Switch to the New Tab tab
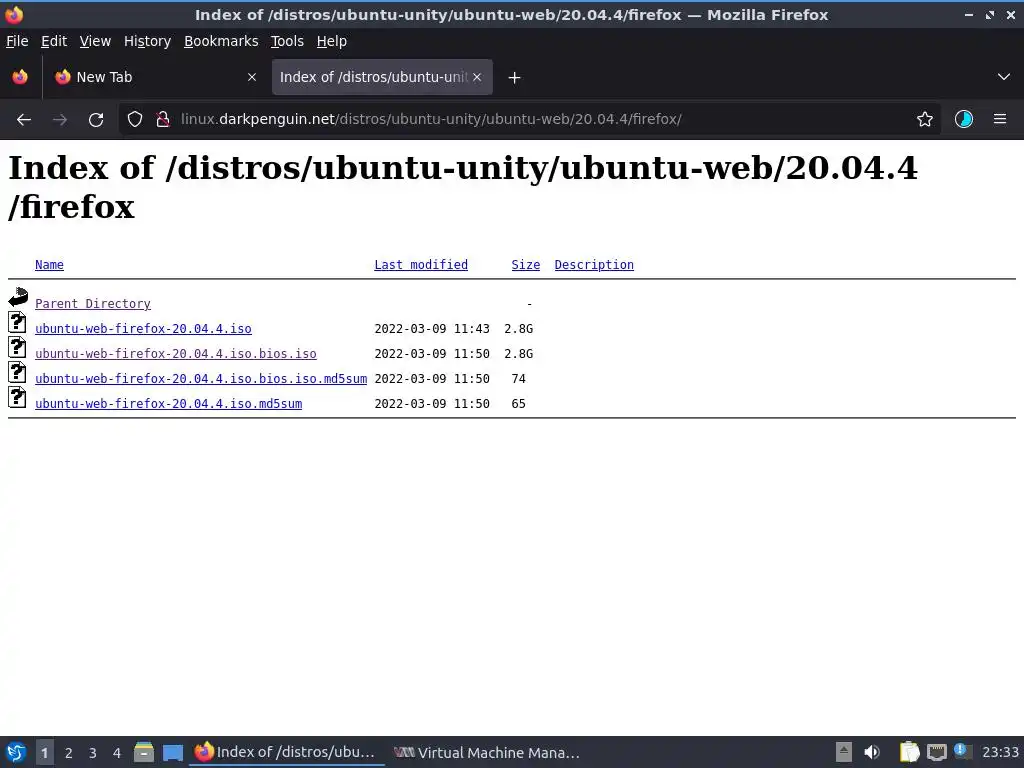1024x768 pixels. 155,77
